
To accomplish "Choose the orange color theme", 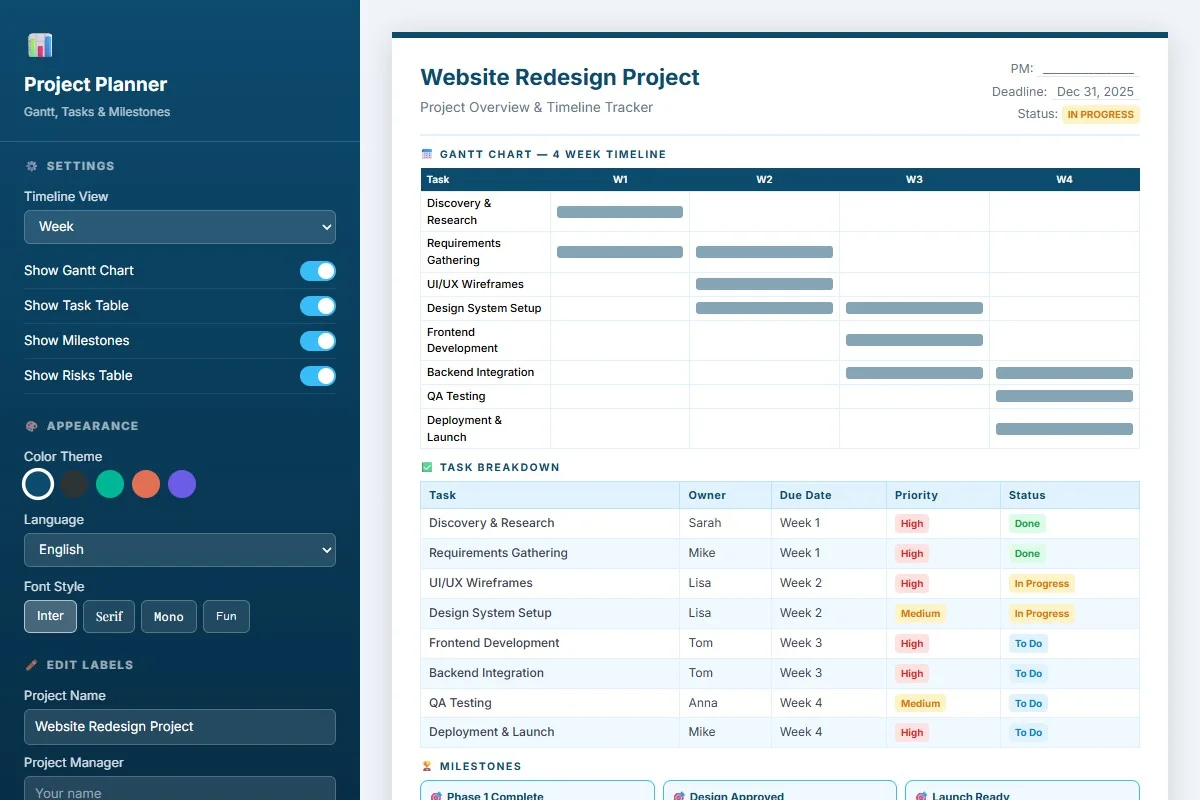I will (146, 485).
